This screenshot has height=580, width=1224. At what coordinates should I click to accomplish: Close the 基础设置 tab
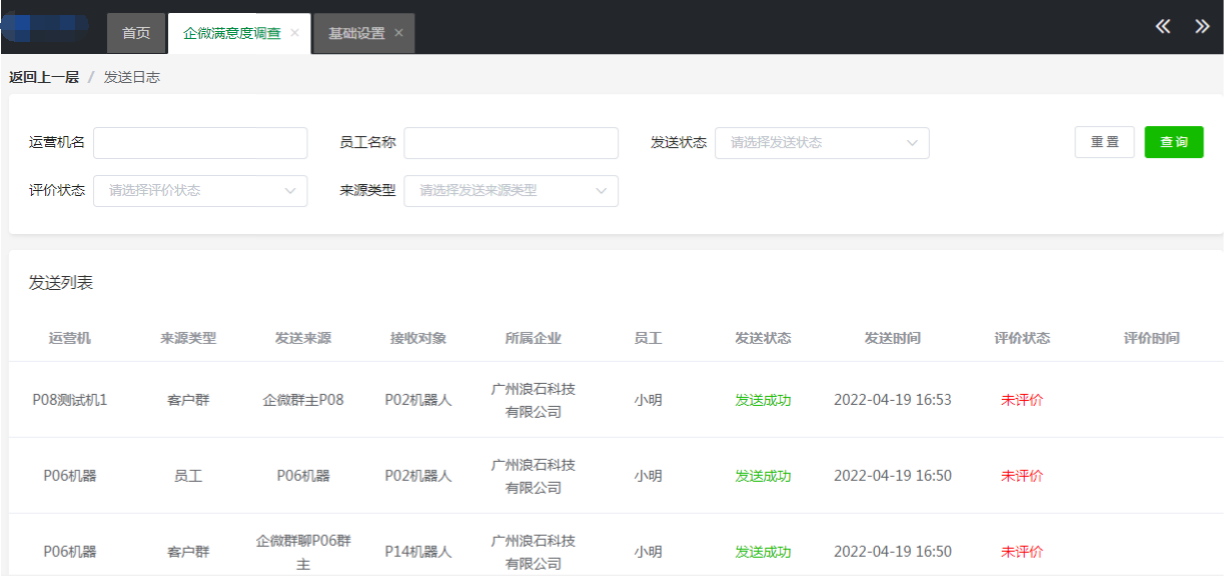398,33
